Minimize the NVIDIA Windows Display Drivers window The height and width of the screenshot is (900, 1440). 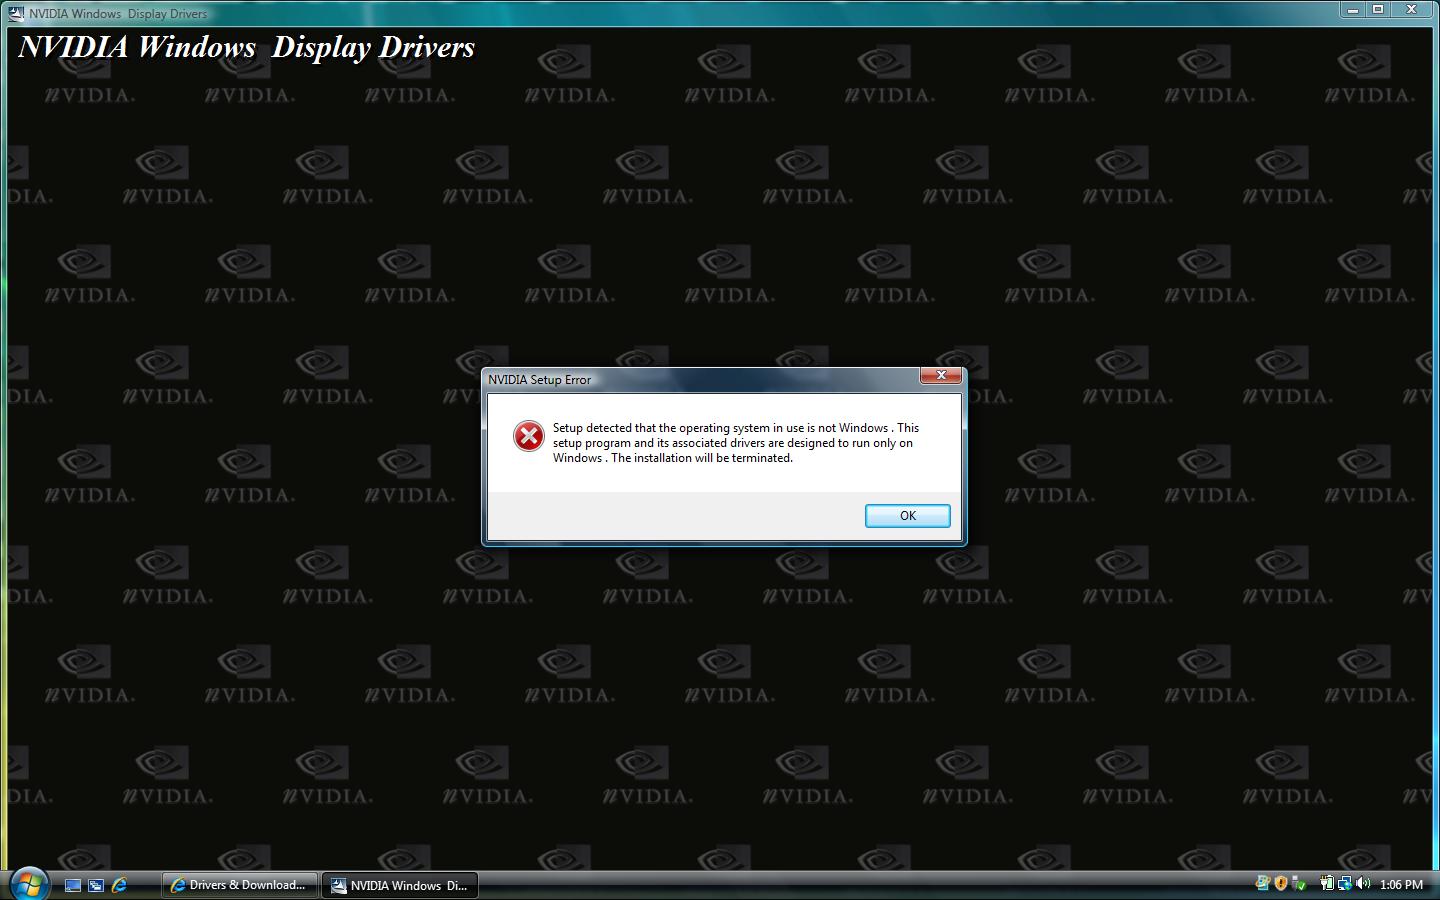point(1353,10)
